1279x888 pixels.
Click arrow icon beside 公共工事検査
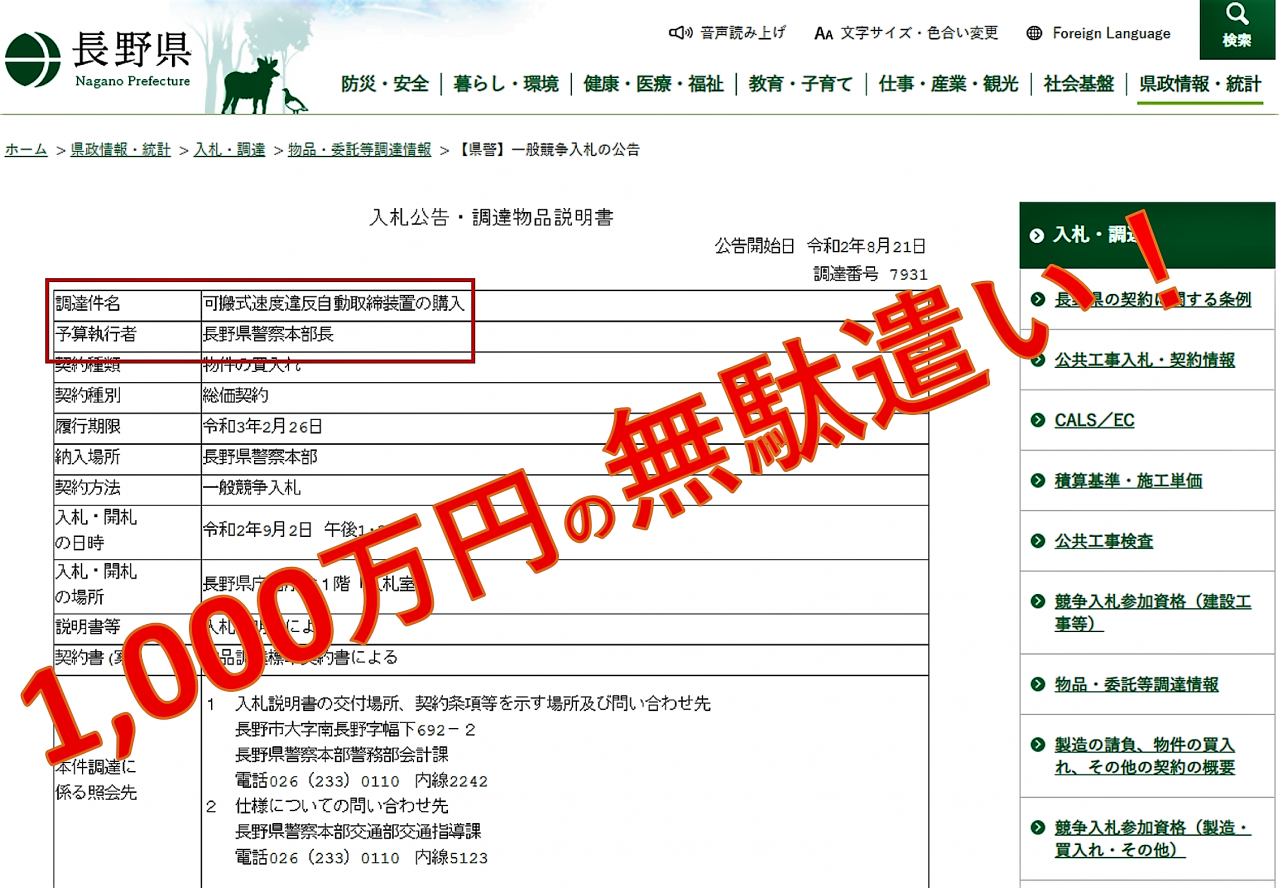click(1038, 541)
